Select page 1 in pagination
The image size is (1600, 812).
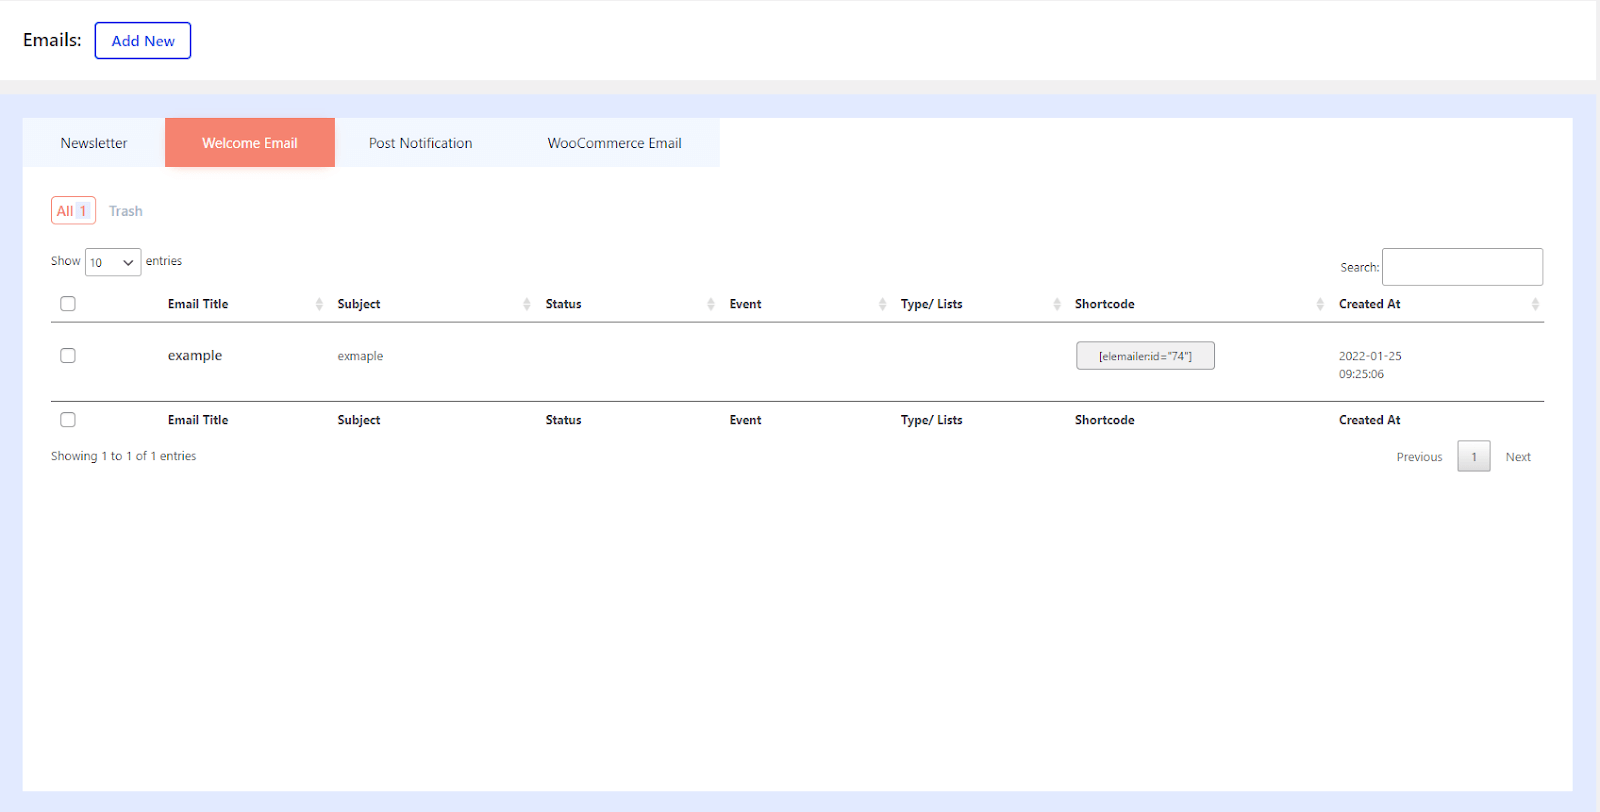point(1474,457)
